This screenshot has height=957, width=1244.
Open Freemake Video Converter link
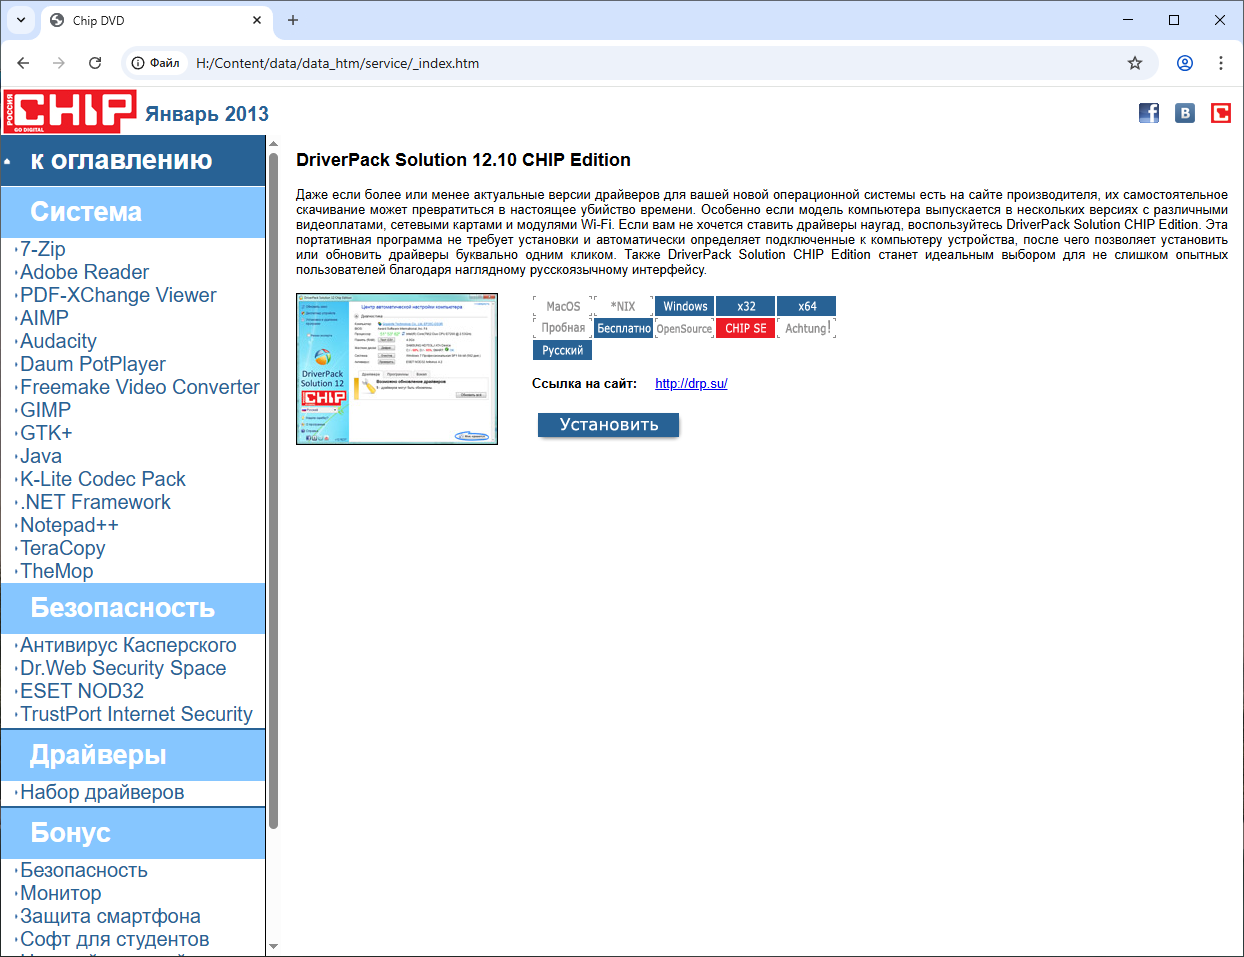pos(140,387)
